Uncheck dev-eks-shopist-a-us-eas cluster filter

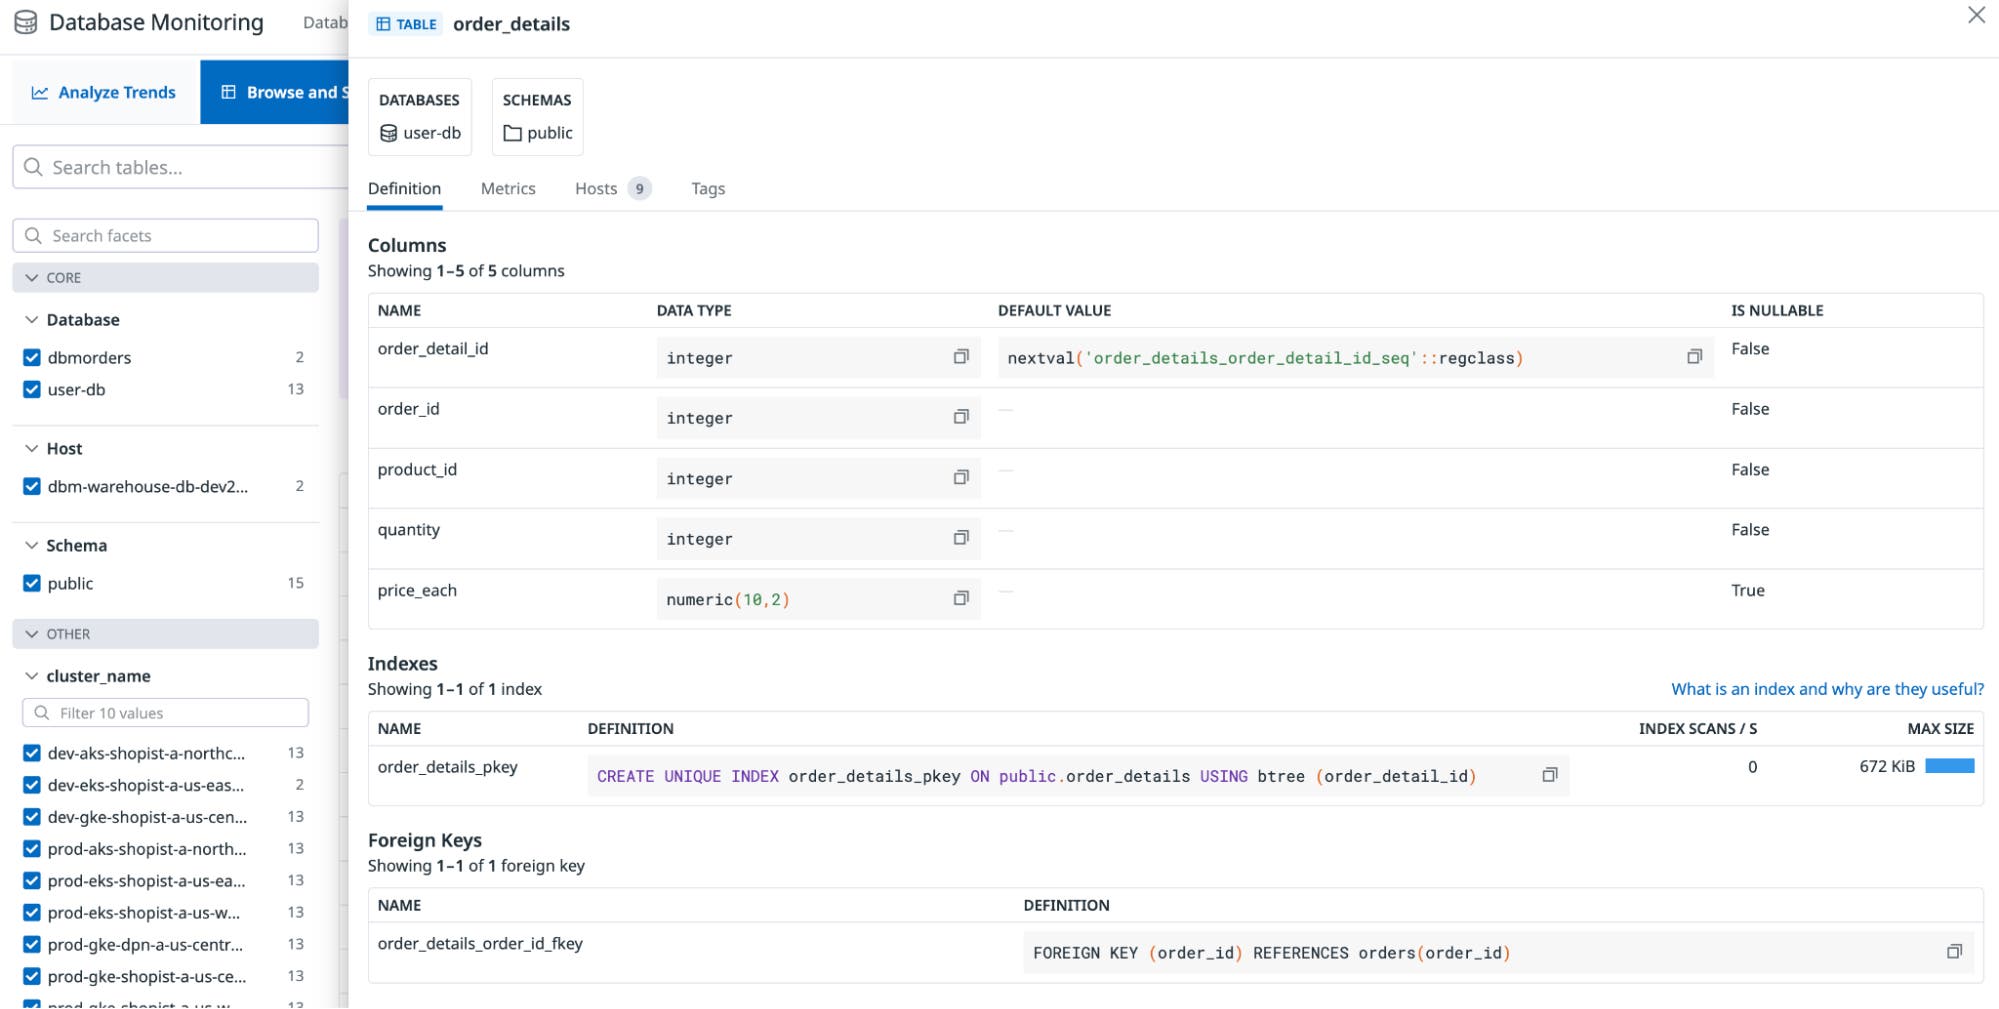30,784
